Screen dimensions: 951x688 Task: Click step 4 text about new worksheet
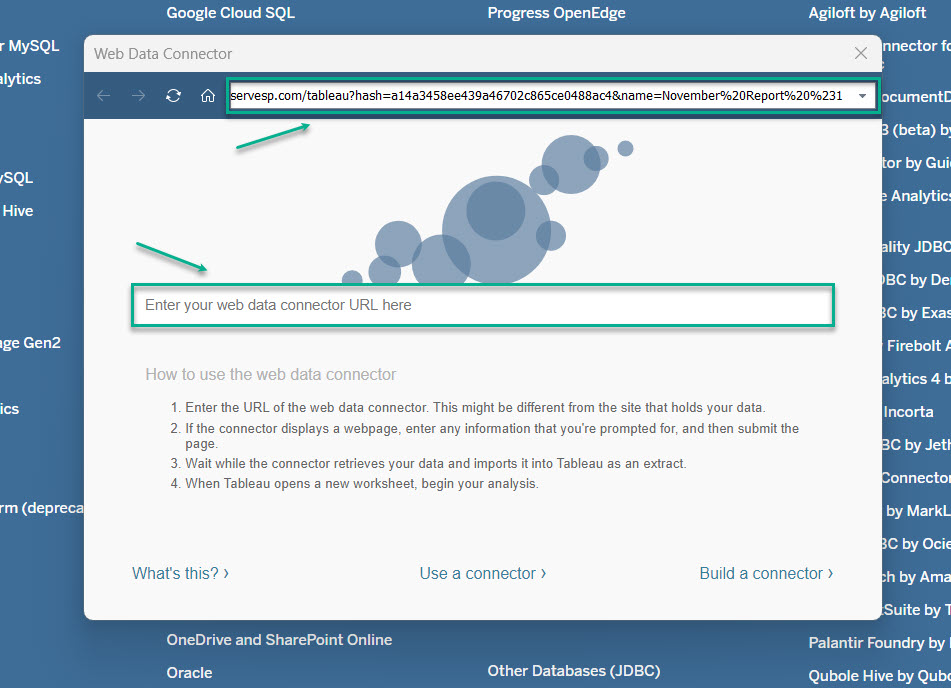[361, 484]
